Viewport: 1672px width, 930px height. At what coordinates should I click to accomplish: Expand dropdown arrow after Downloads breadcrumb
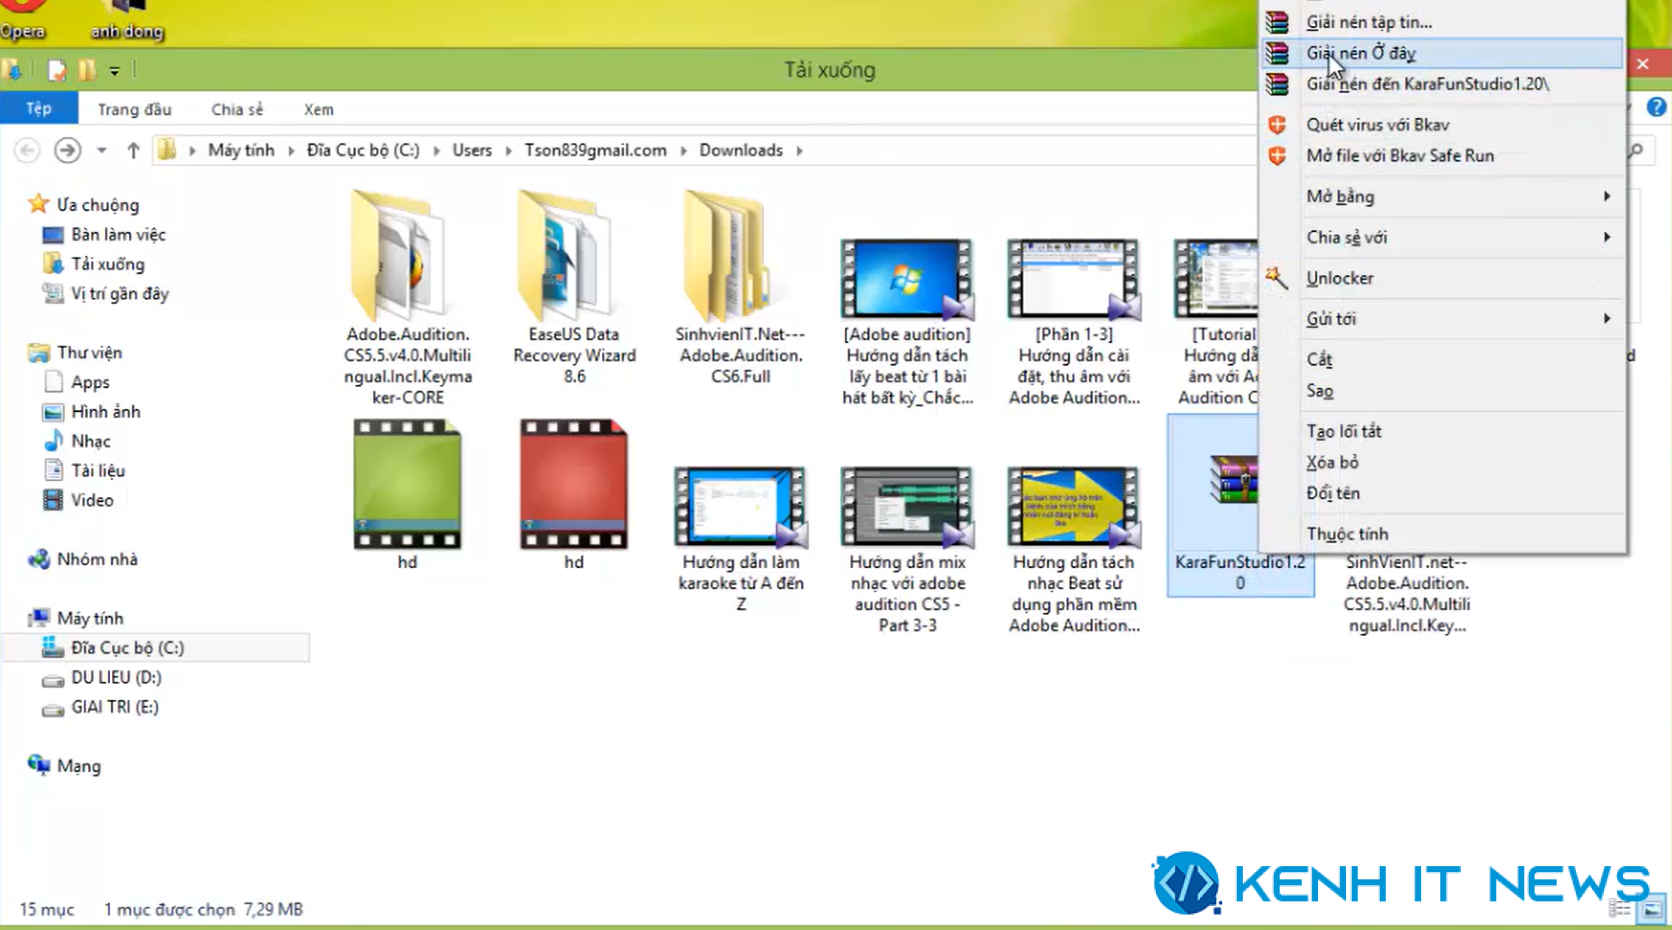click(800, 150)
